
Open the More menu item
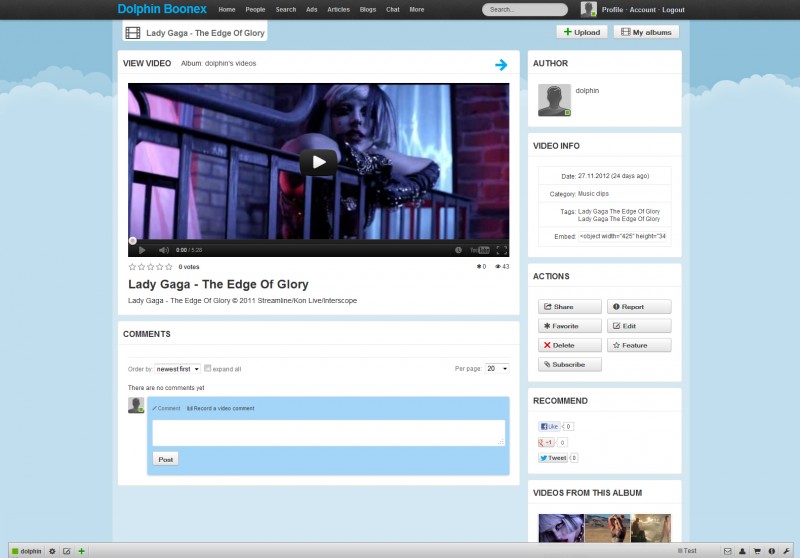[417, 10]
